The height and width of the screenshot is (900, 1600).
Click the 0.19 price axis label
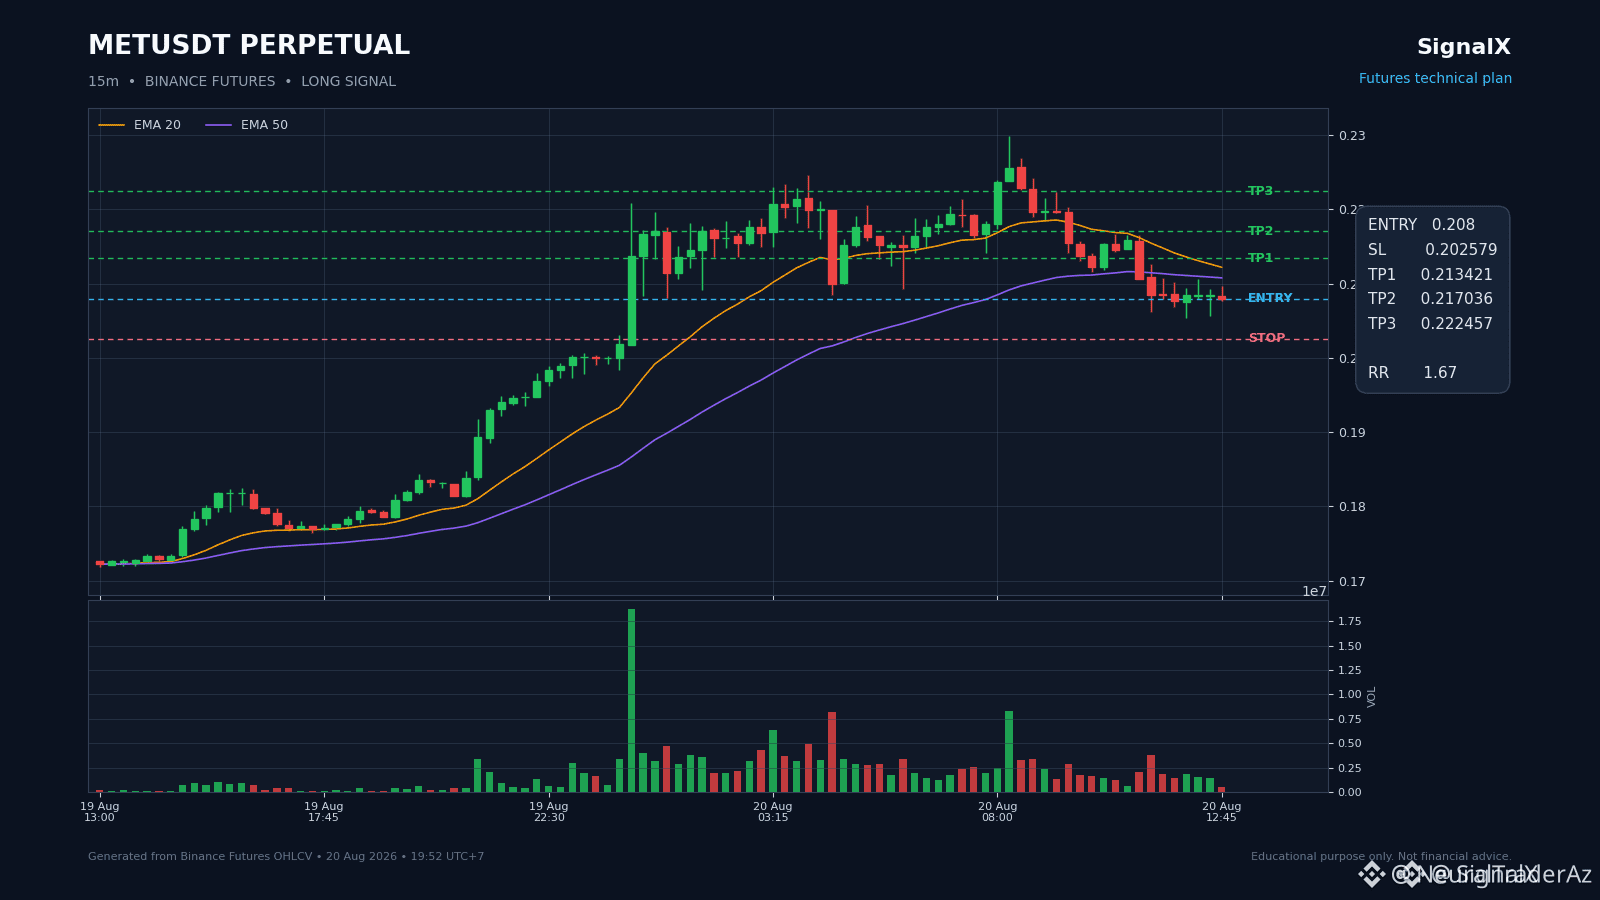pyautogui.click(x=1352, y=433)
